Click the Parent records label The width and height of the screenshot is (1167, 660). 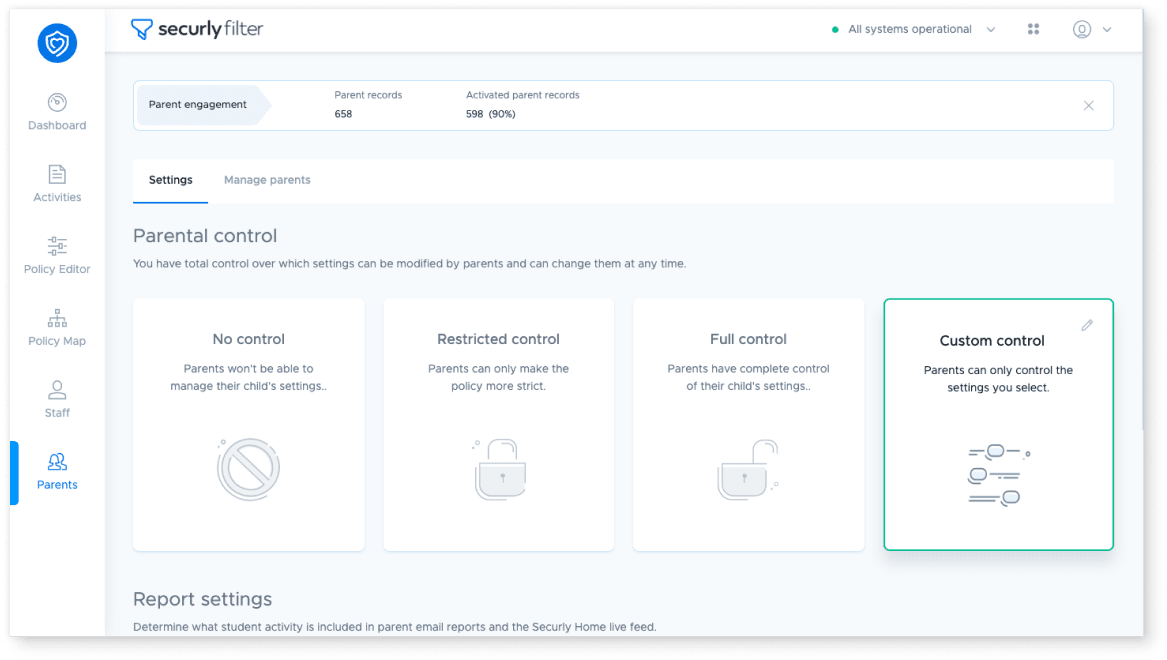[x=368, y=95]
